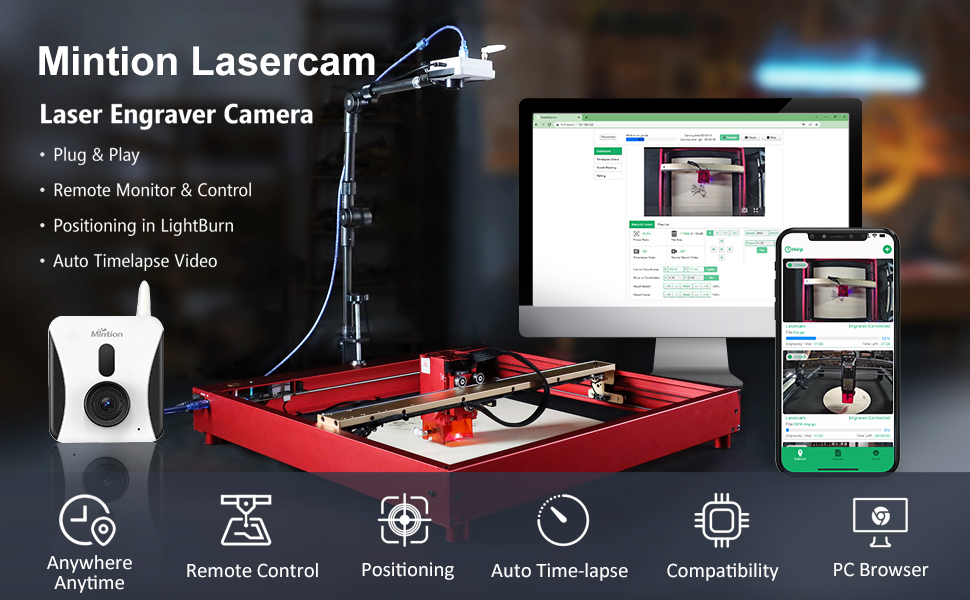This screenshot has height=600, width=970.
Task: Click the center home button of the jog pad
Action: tap(721, 249)
